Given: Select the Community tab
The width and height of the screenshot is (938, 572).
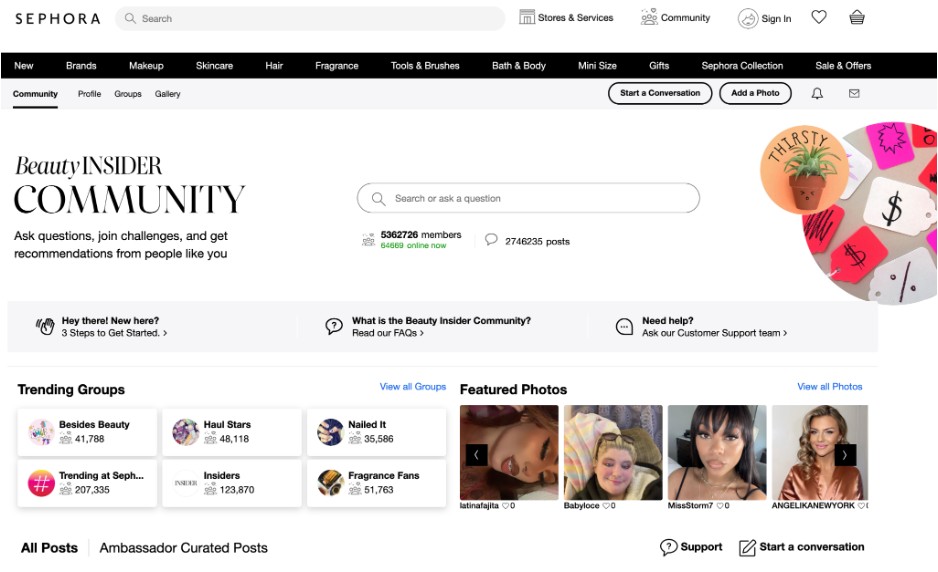Looking at the screenshot, I should coord(35,94).
